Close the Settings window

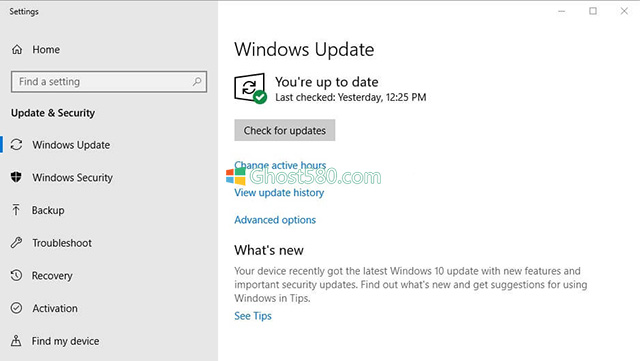[624, 11]
